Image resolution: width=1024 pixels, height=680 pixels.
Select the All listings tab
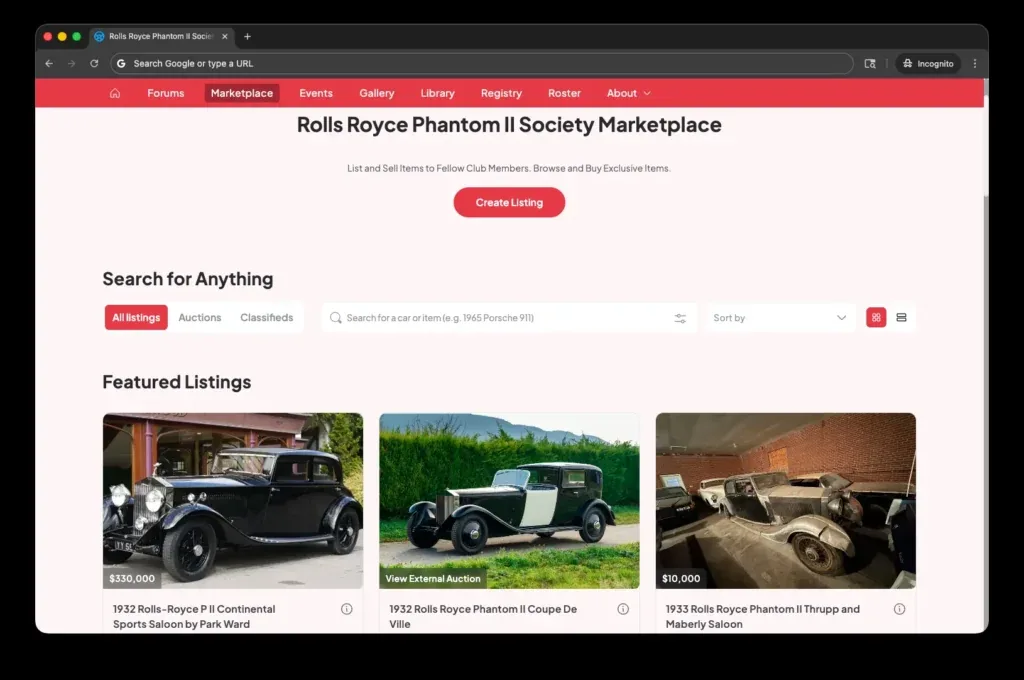point(136,317)
